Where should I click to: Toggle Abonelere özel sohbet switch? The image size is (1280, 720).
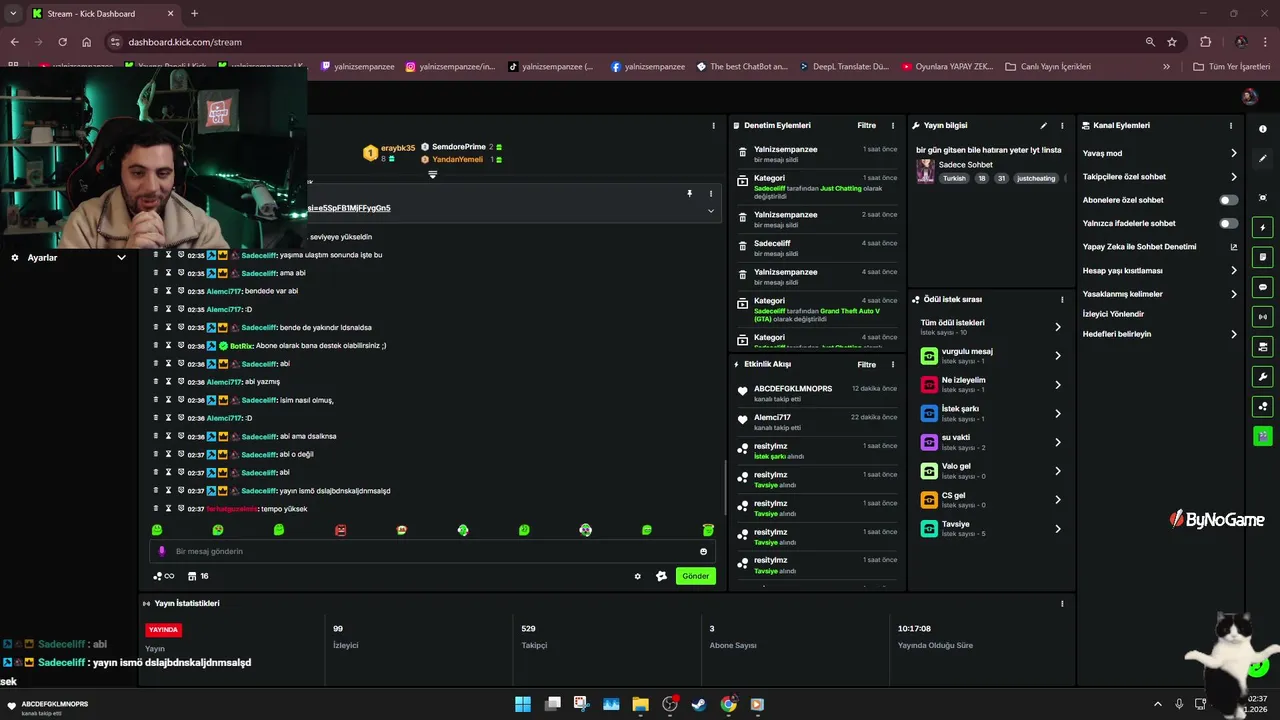[1229, 200]
